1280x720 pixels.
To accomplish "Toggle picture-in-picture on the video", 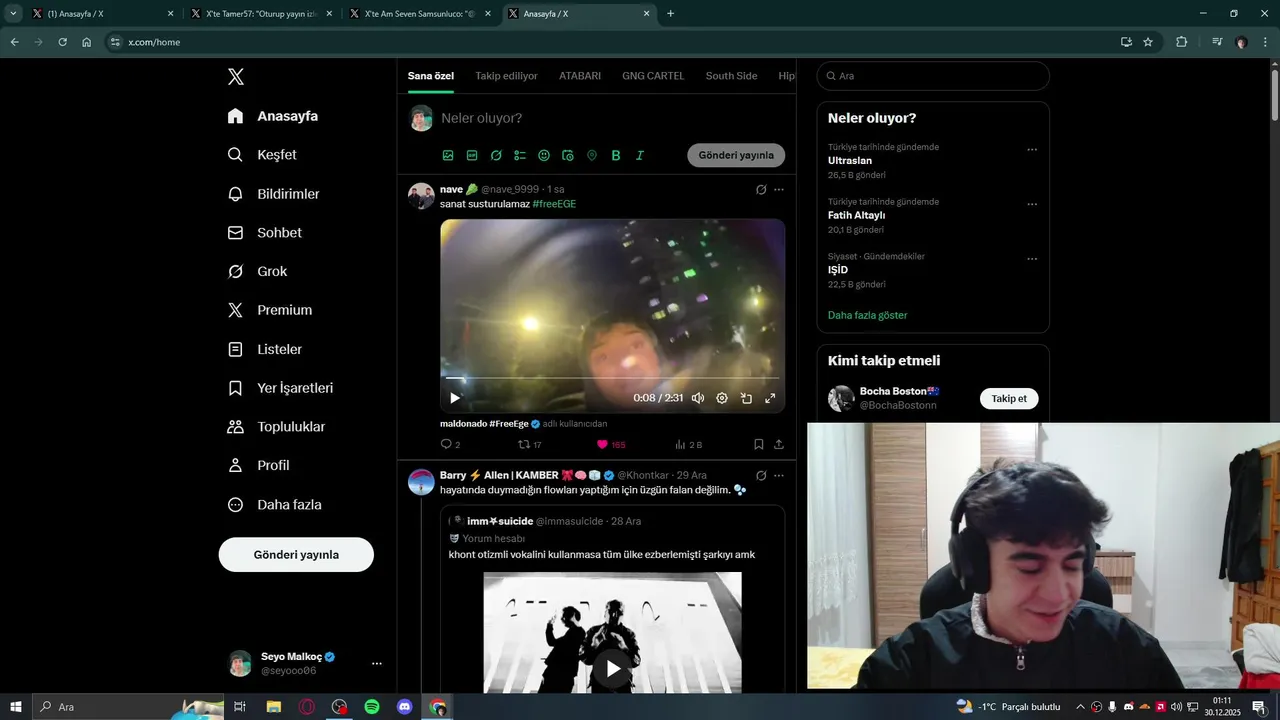I will pyautogui.click(x=746, y=398).
